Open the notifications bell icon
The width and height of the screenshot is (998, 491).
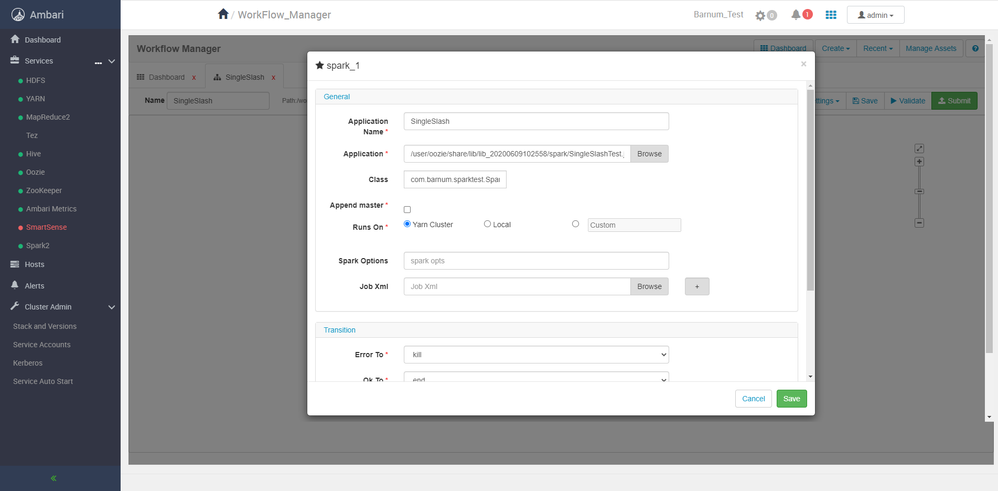click(796, 15)
